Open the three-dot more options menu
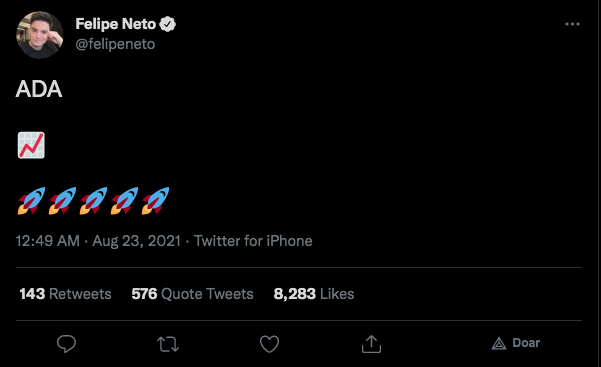 point(572,24)
